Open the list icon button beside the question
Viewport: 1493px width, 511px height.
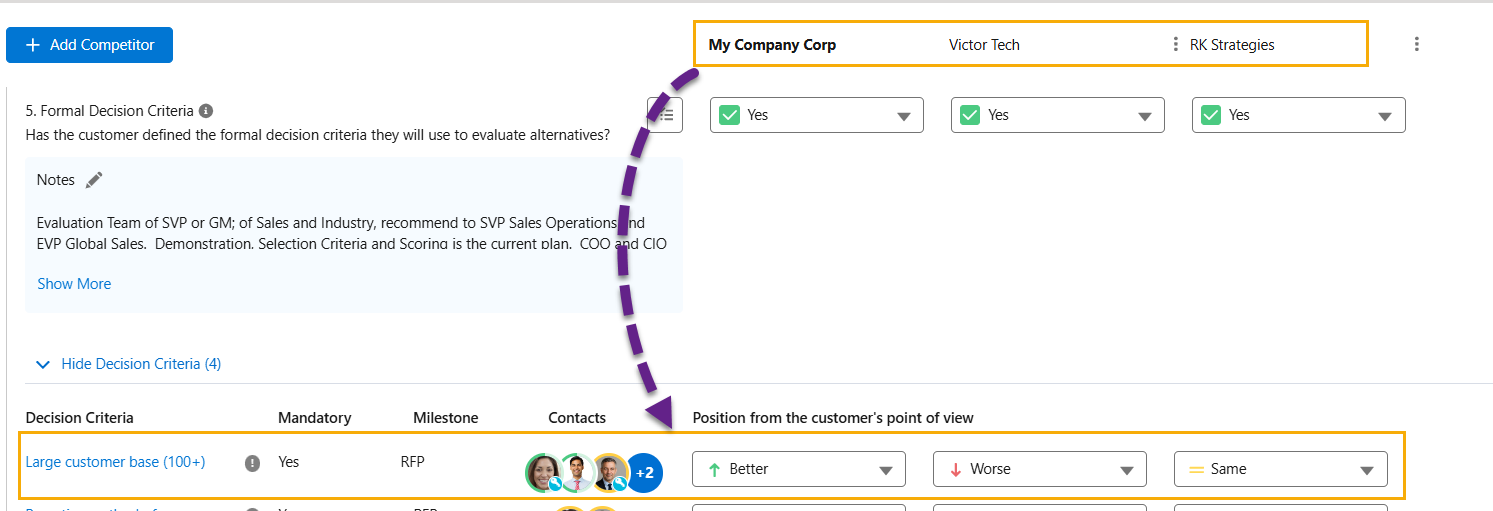(x=665, y=115)
